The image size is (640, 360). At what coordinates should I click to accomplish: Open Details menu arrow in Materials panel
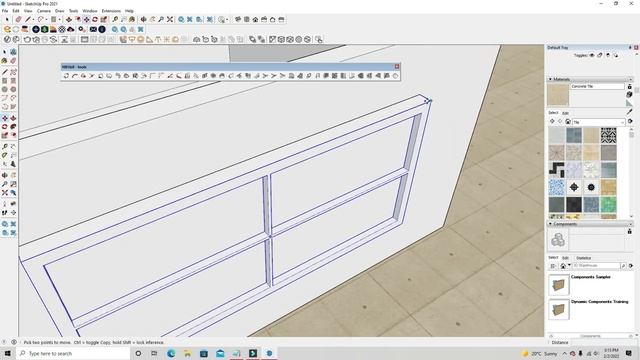[x=630, y=121]
